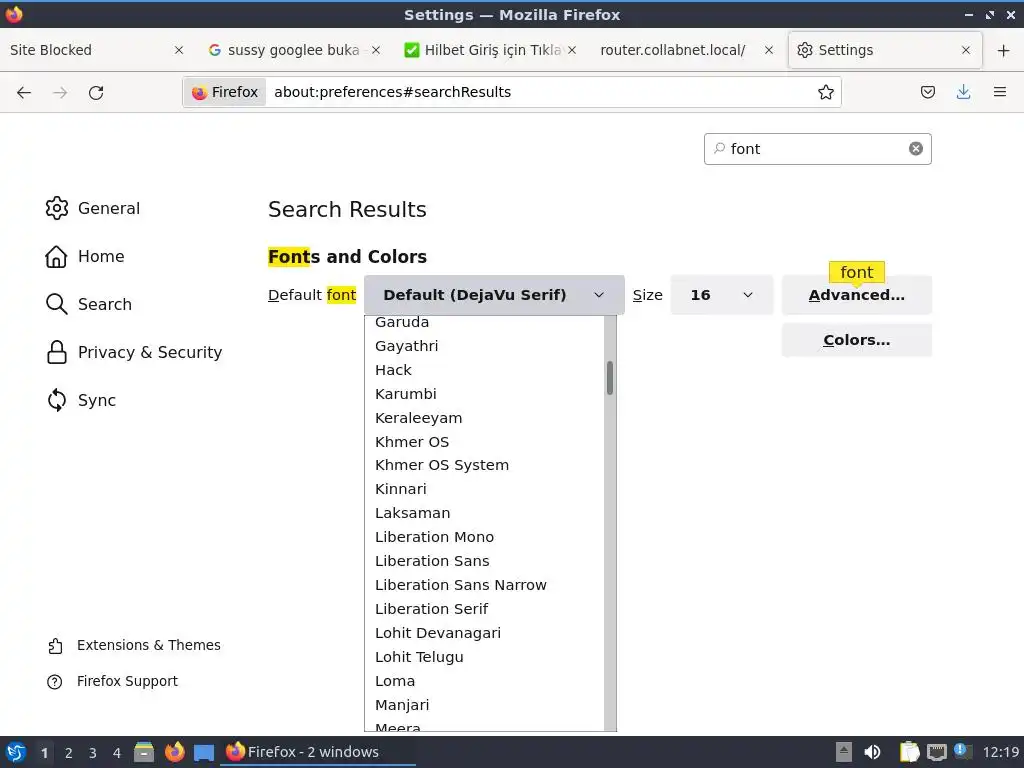Screen dimensions: 1024x768
Task: Open the network tray icon
Action: [x=936, y=752]
